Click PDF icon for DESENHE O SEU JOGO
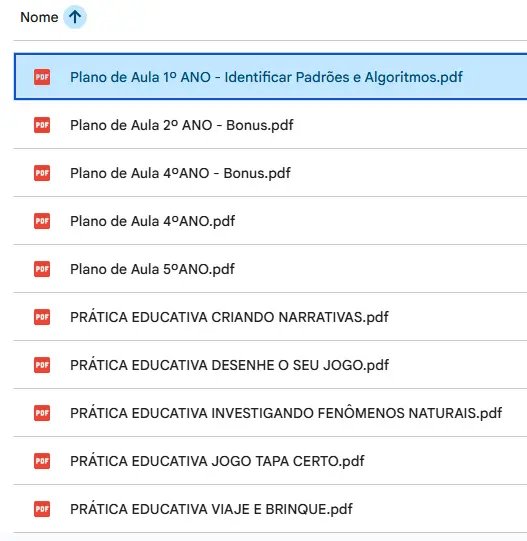This screenshot has height=541, width=527. tap(42, 365)
